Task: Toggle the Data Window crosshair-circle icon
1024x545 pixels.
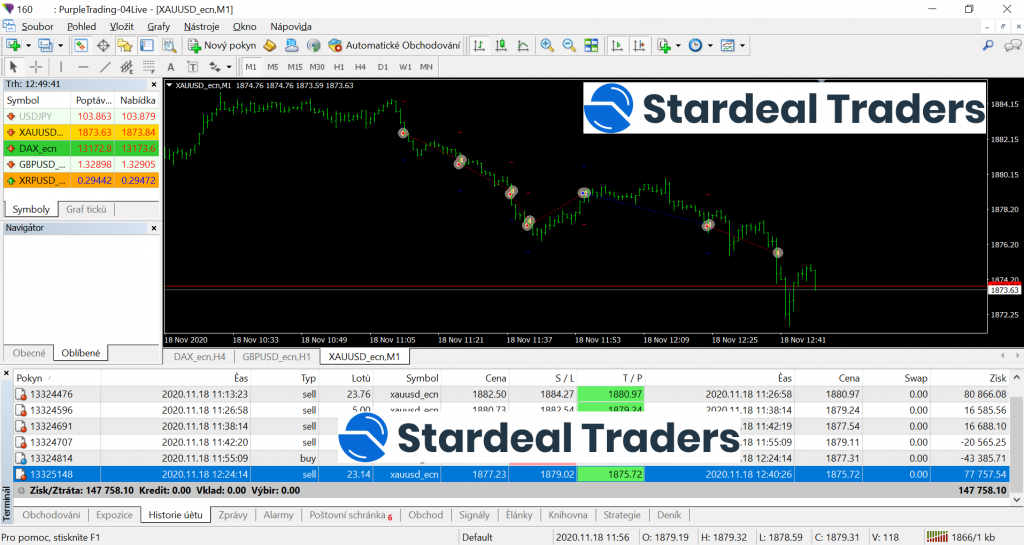Action: pos(103,45)
